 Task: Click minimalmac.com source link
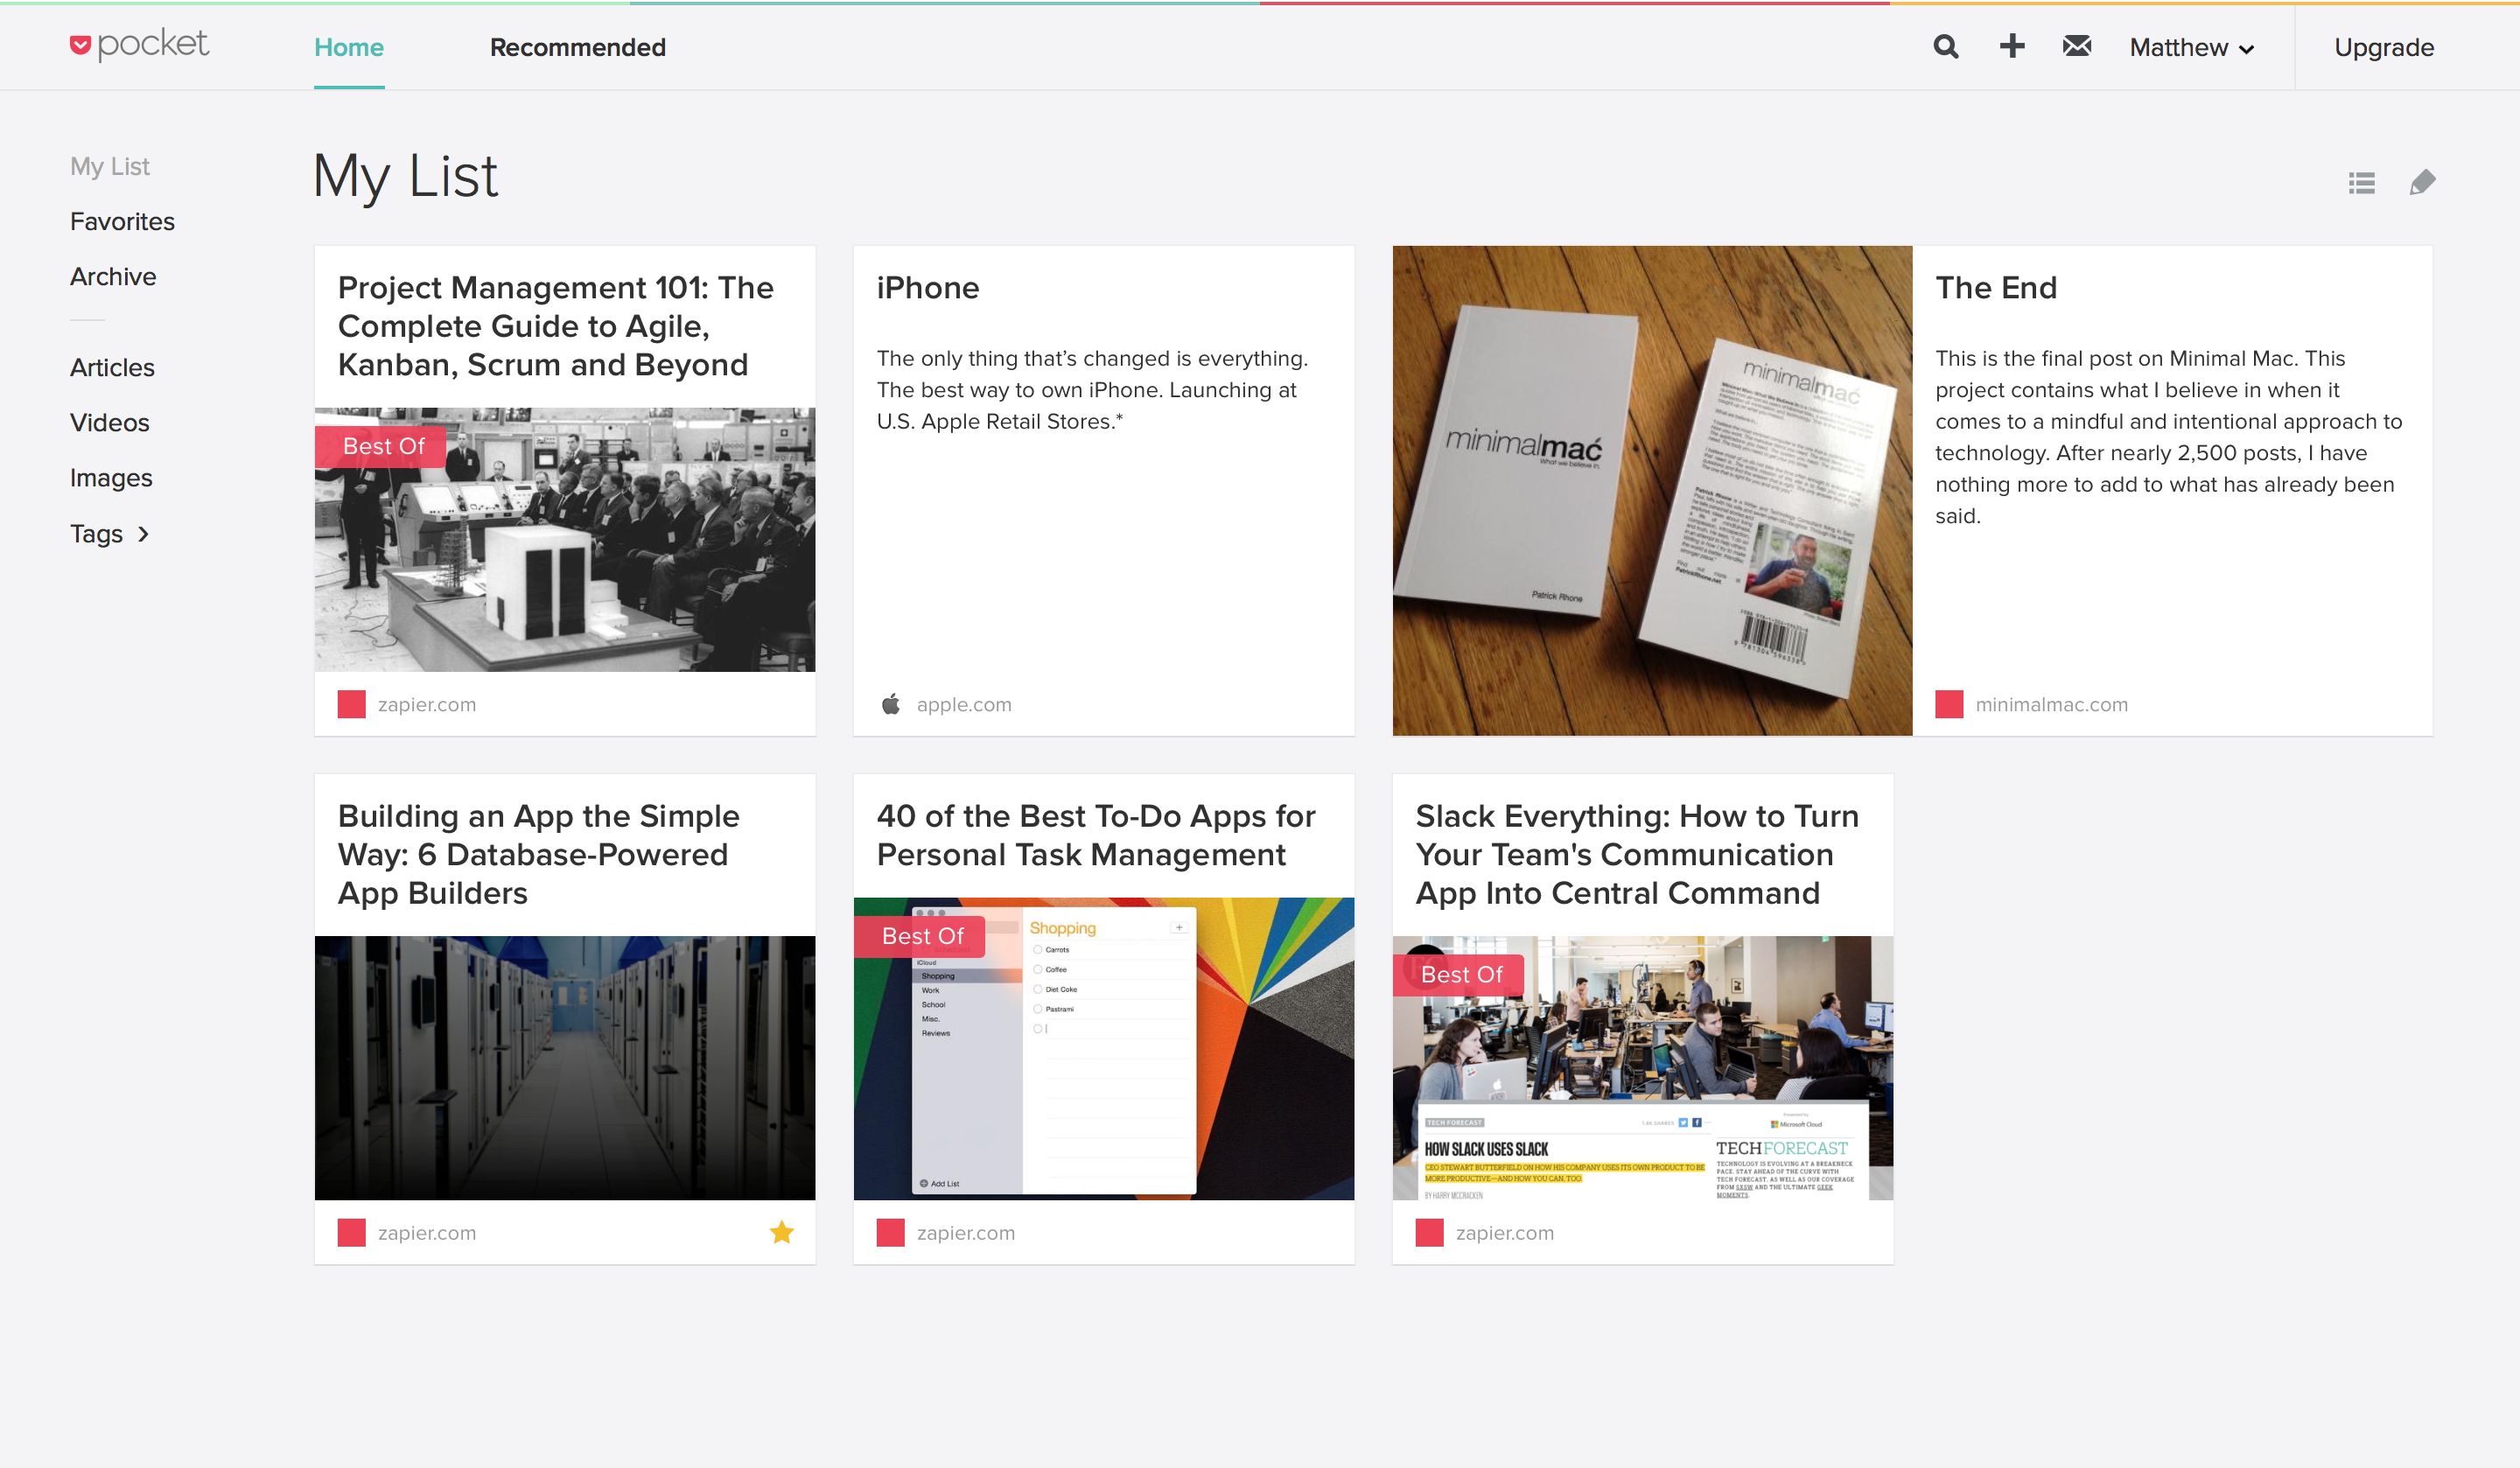[x=2052, y=705]
